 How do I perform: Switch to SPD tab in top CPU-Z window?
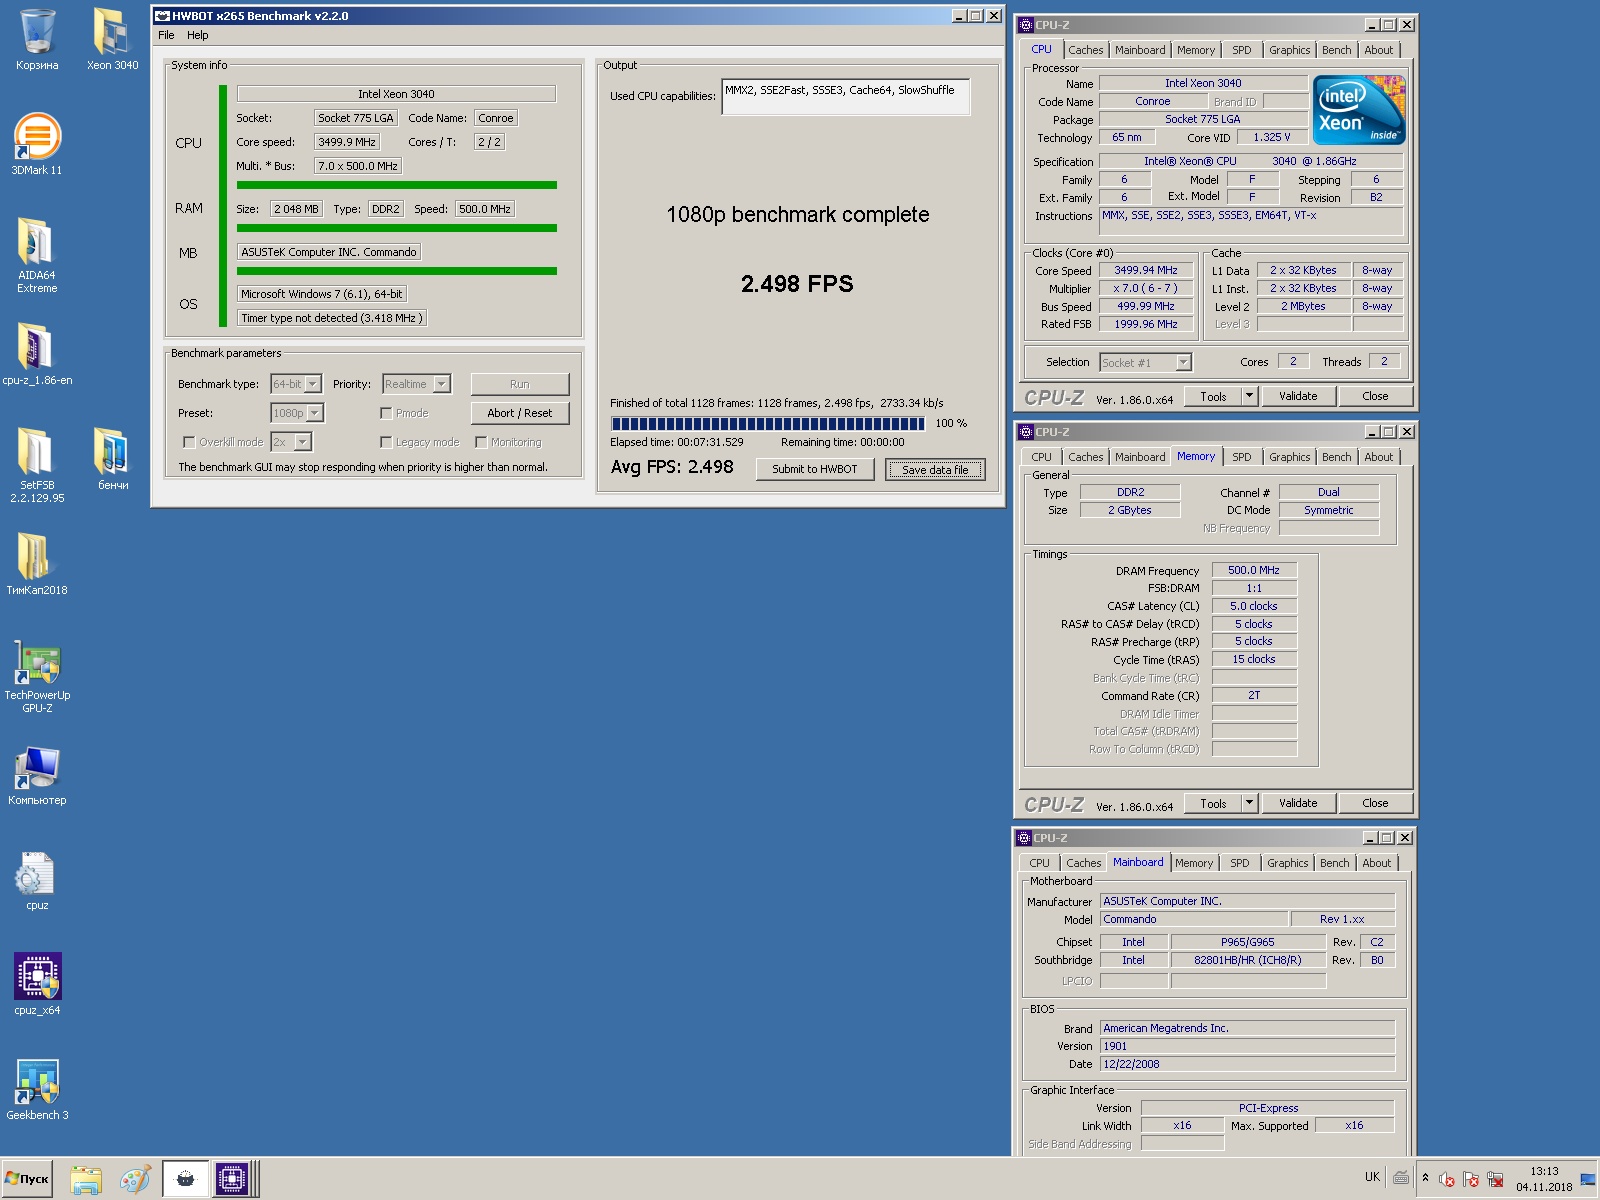click(1241, 50)
